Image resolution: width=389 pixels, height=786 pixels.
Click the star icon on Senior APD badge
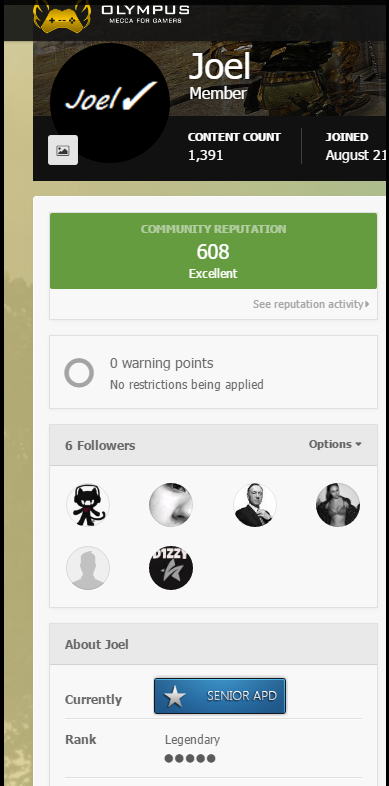(175, 696)
